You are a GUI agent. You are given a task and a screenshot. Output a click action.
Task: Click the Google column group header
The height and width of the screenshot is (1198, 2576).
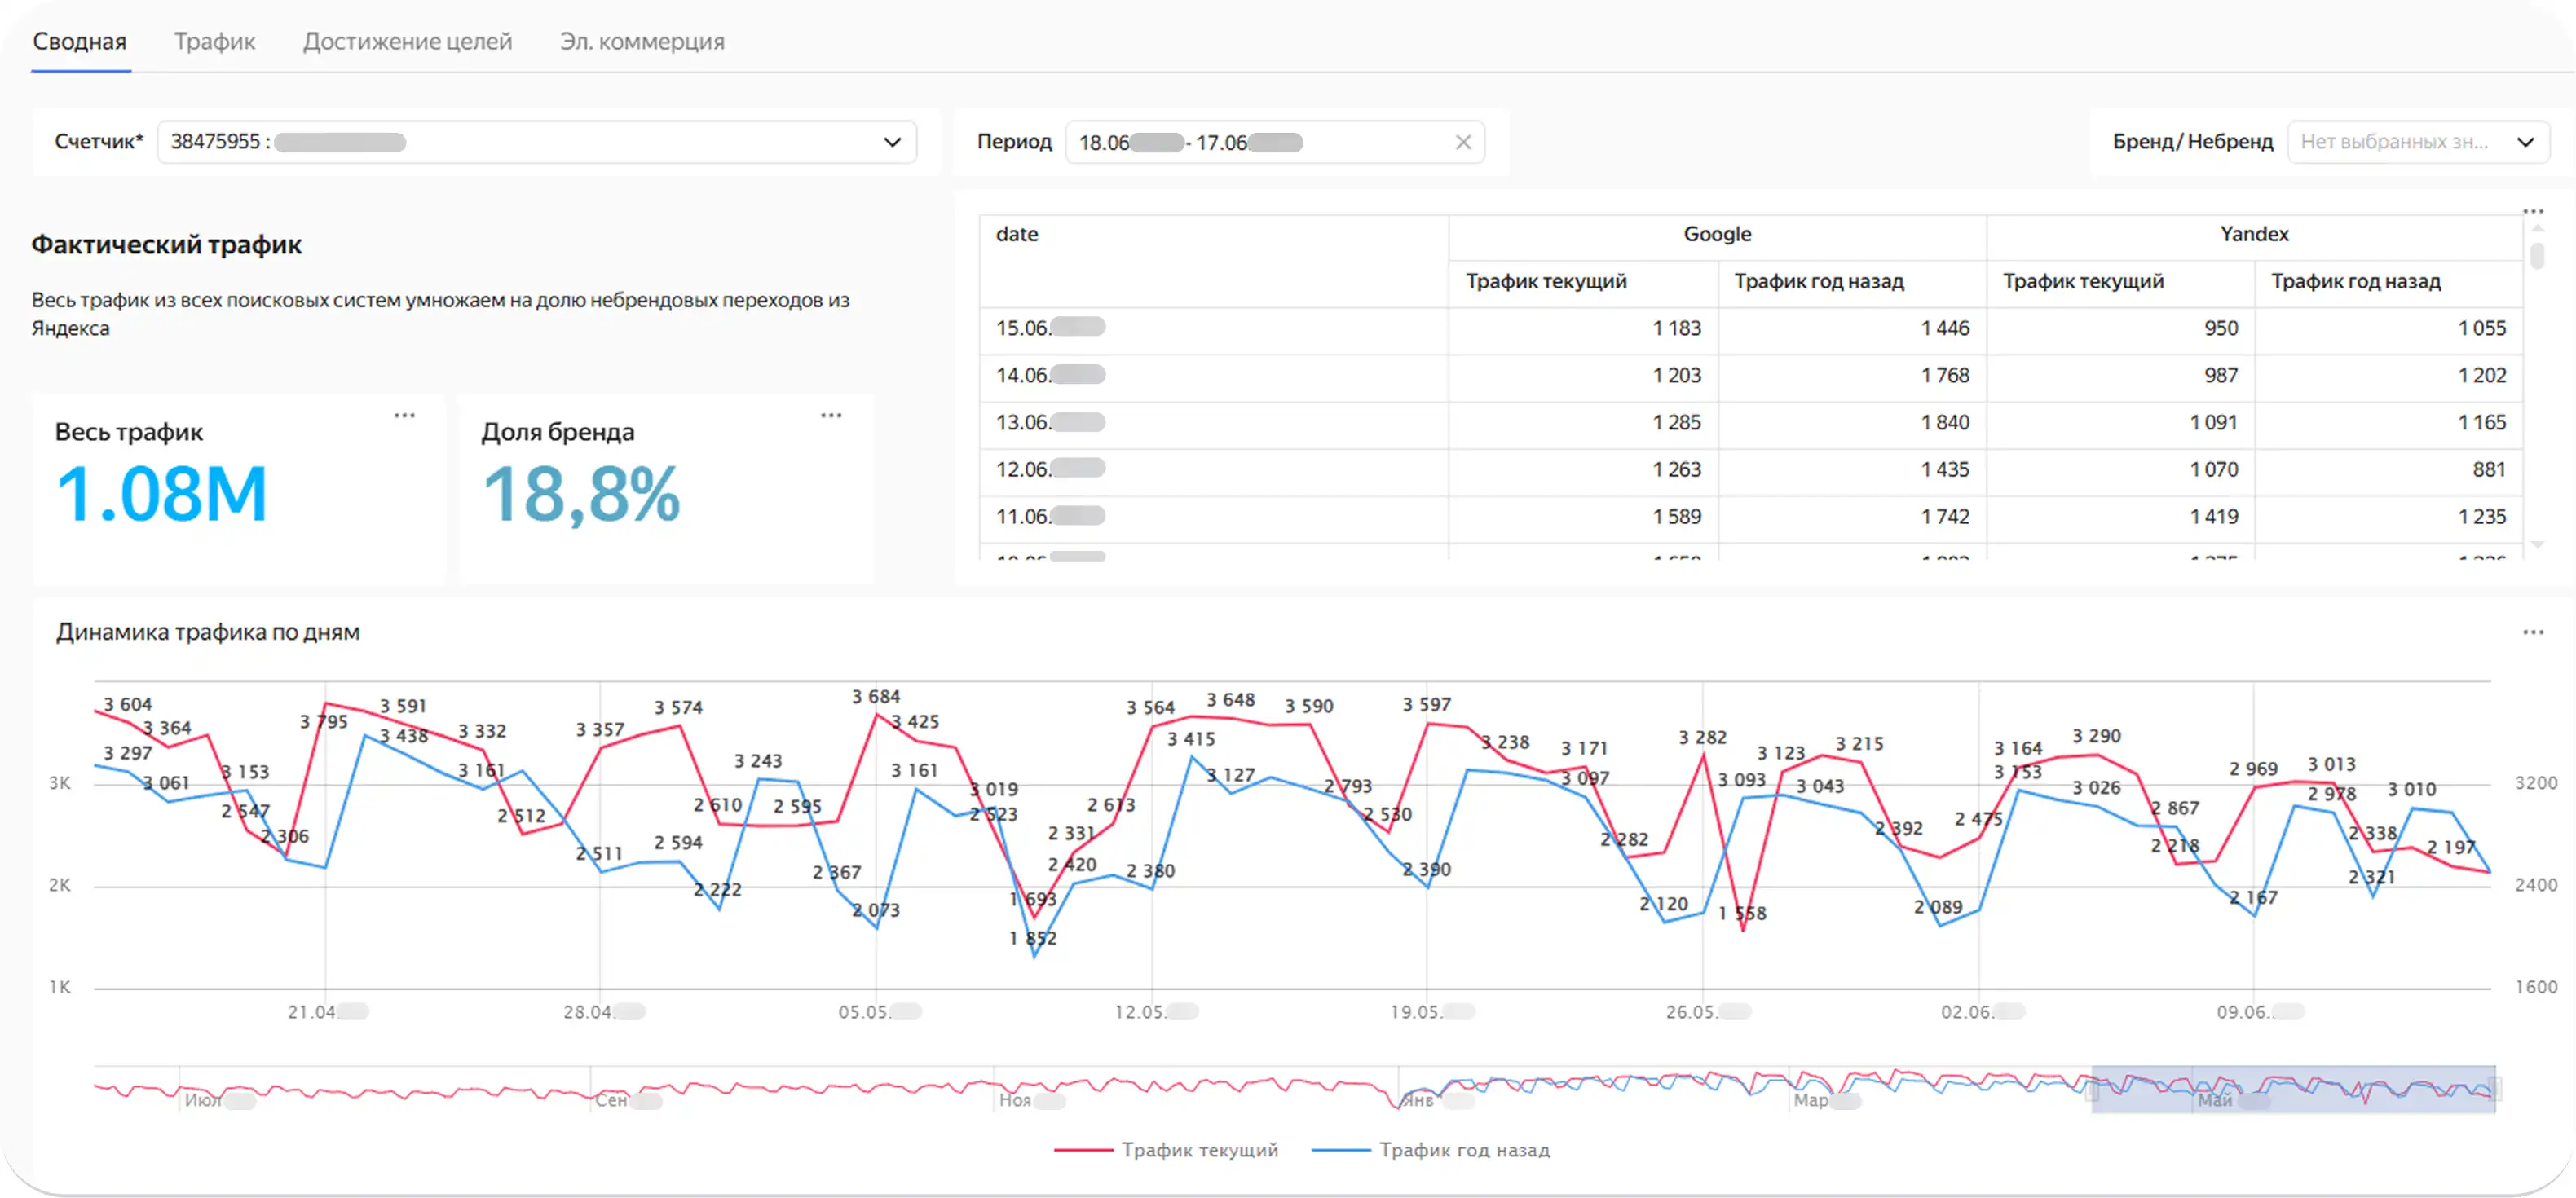[x=1717, y=234]
